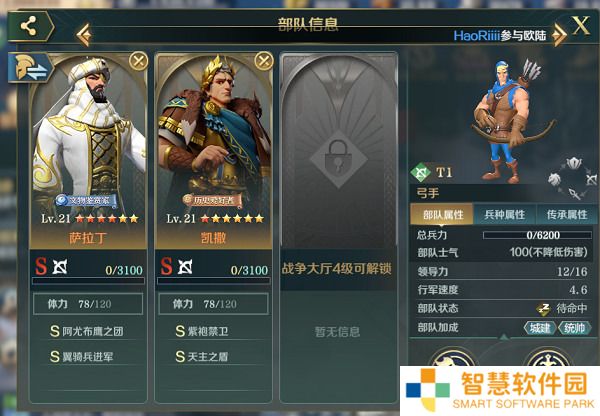Select the 传承属性 tab
Viewport: 600px width, 416px height.
(567, 214)
